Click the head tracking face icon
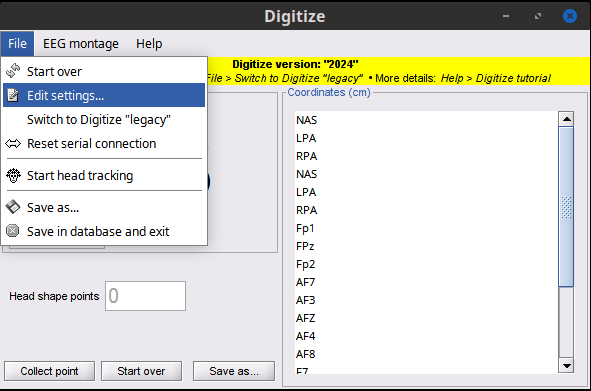This screenshot has width=591, height=391. tap(13, 175)
